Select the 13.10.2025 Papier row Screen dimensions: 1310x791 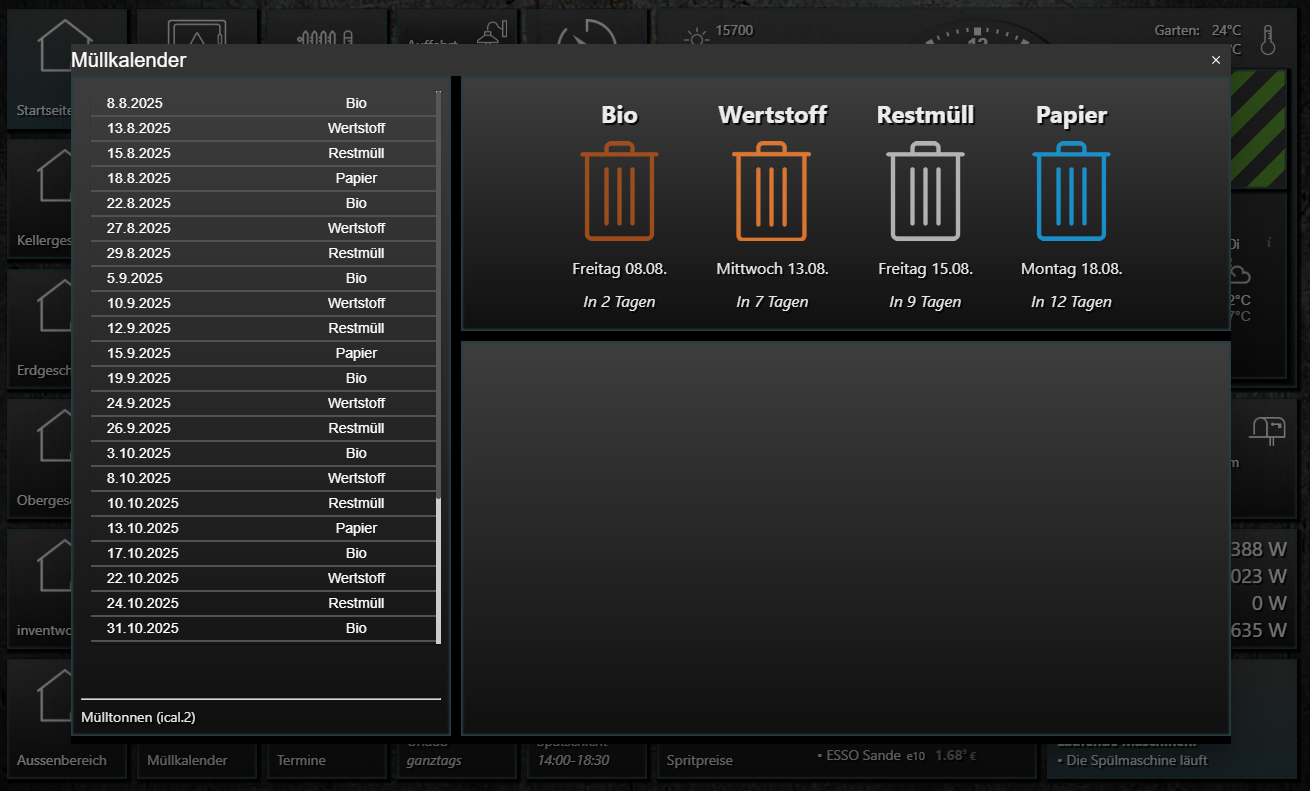click(264, 528)
